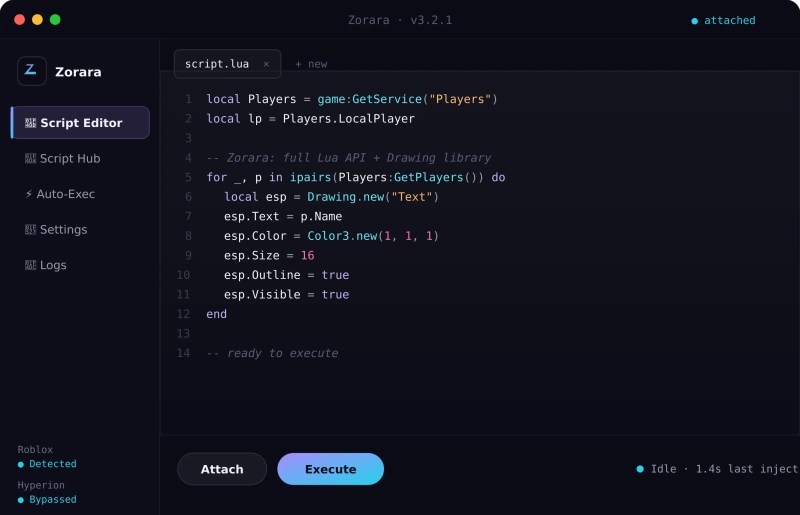Click the Zorara Z logo icon

click(x=32, y=71)
